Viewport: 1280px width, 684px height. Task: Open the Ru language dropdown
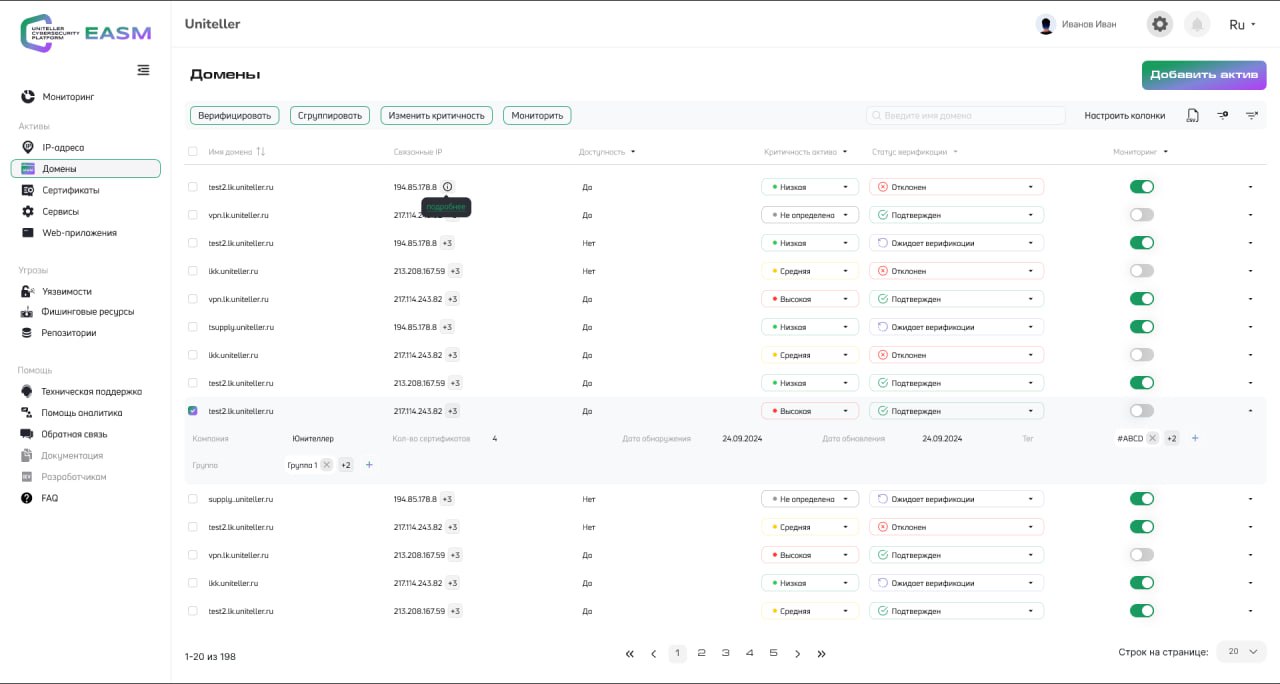click(x=1242, y=25)
